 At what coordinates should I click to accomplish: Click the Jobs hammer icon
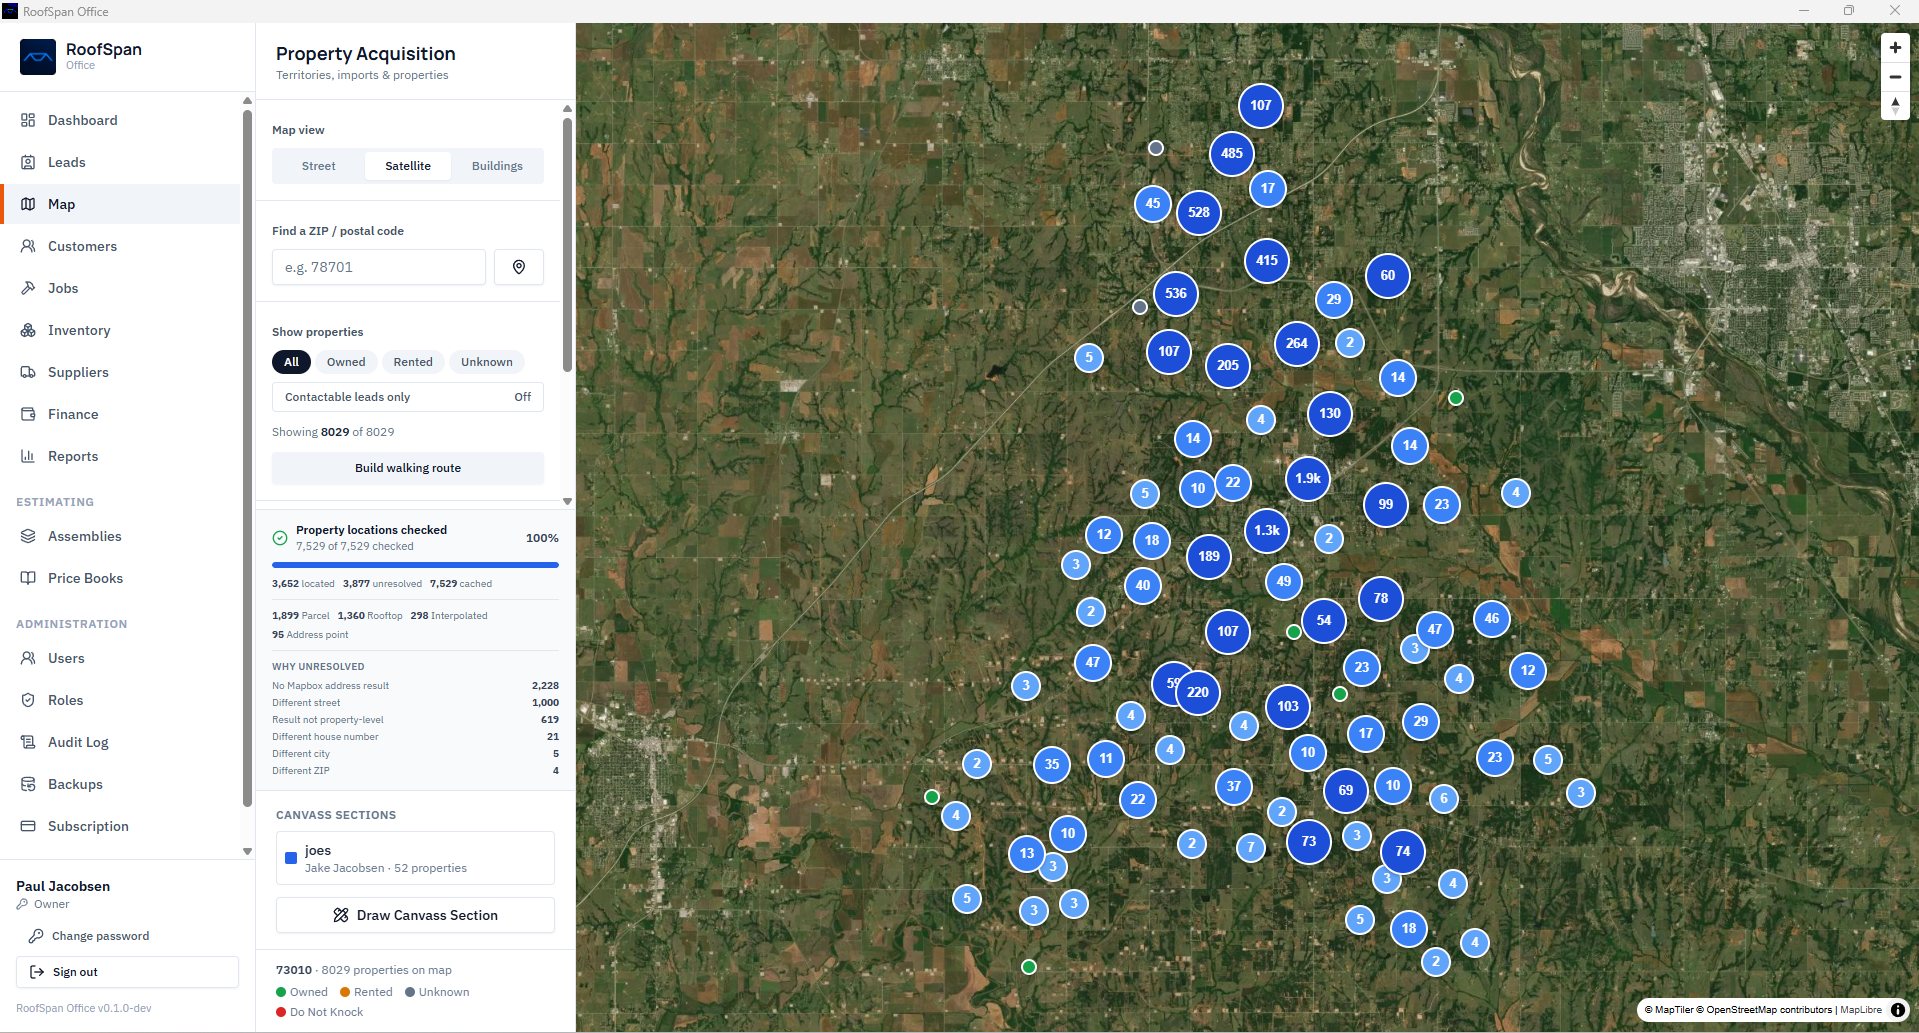pos(28,288)
